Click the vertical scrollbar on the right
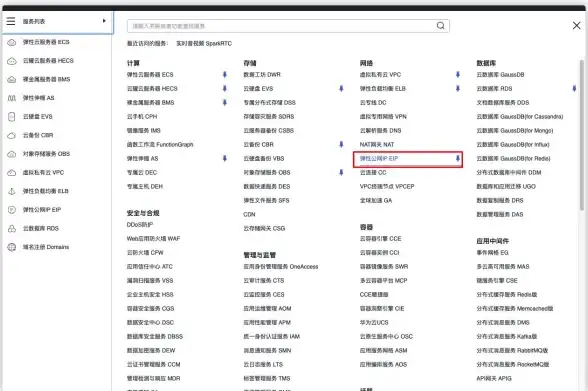The height and width of the screenshot is (391, 588). [582, 135]
